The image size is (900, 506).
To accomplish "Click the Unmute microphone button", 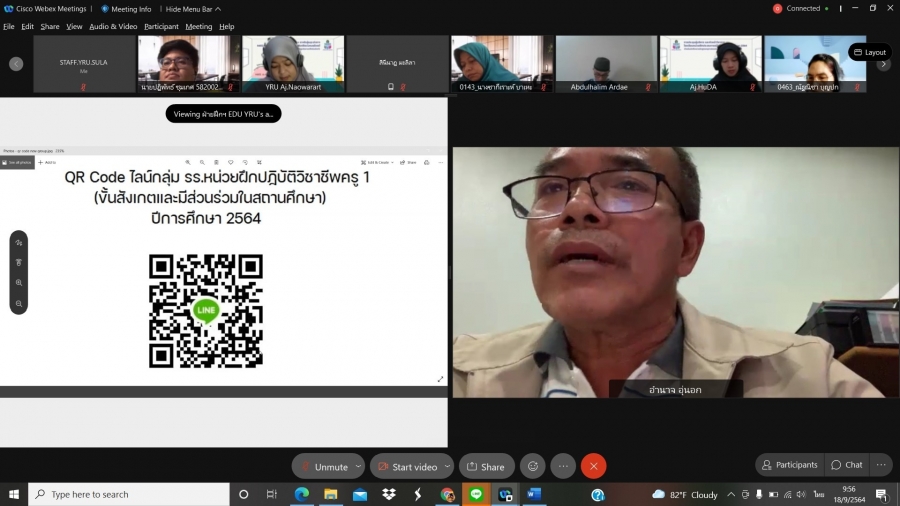I will tap(323, 467).
